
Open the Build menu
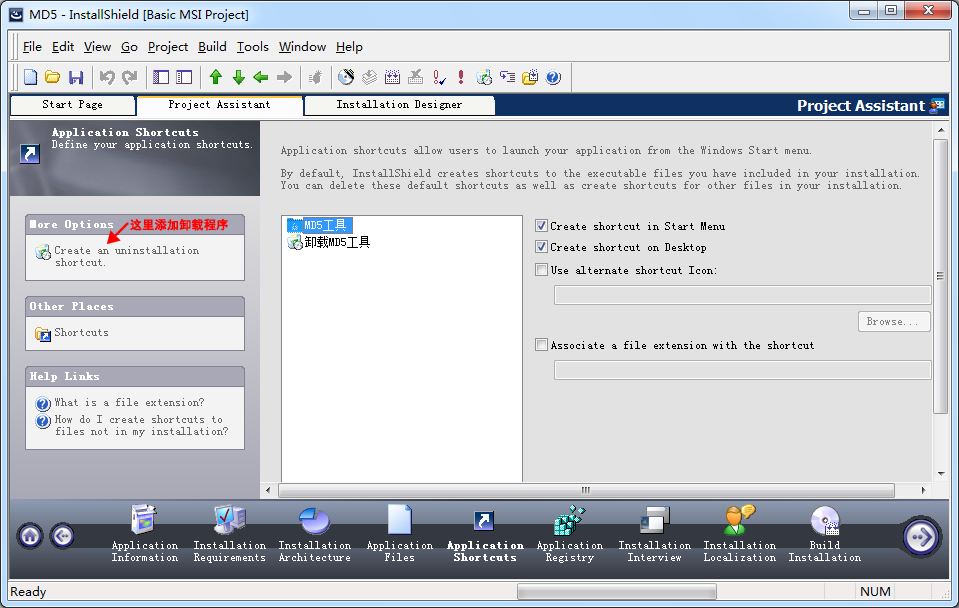pos(212,47)
